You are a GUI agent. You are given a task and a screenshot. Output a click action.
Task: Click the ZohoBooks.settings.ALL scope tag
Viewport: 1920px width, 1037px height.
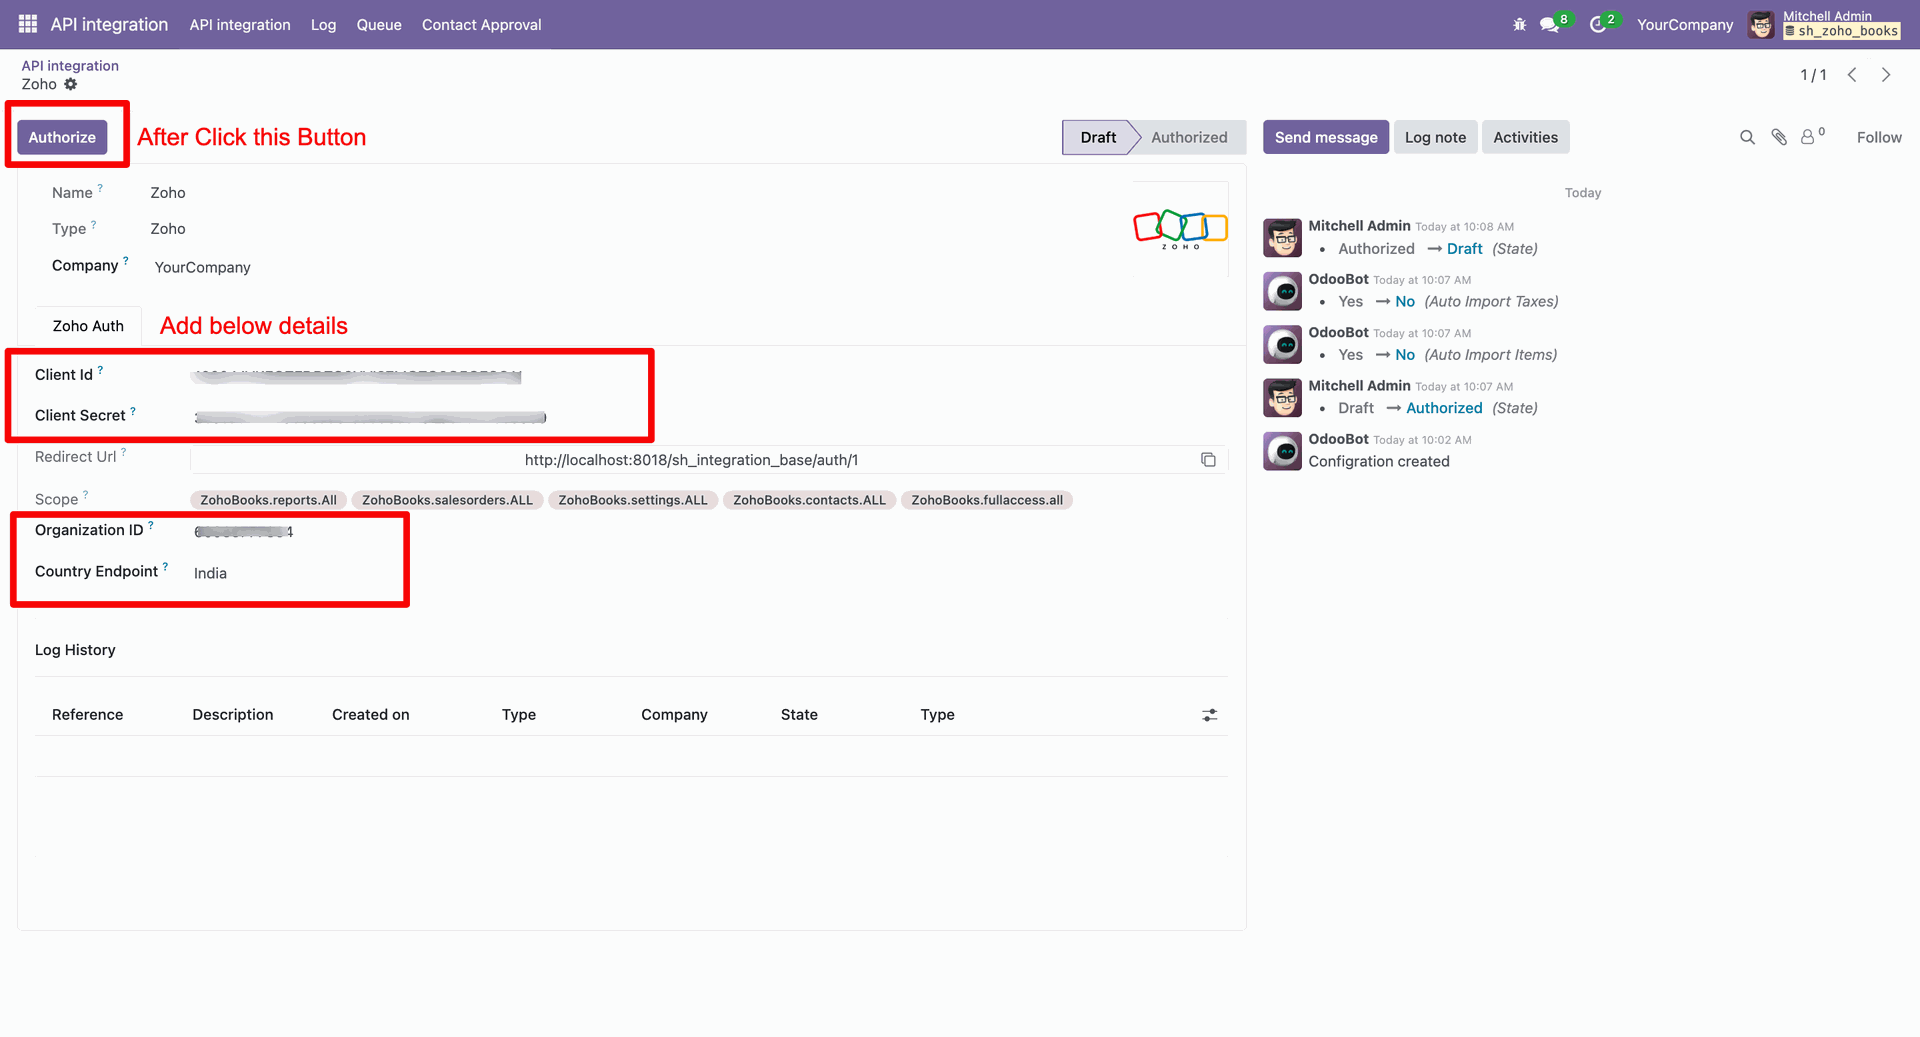point(632,500)
